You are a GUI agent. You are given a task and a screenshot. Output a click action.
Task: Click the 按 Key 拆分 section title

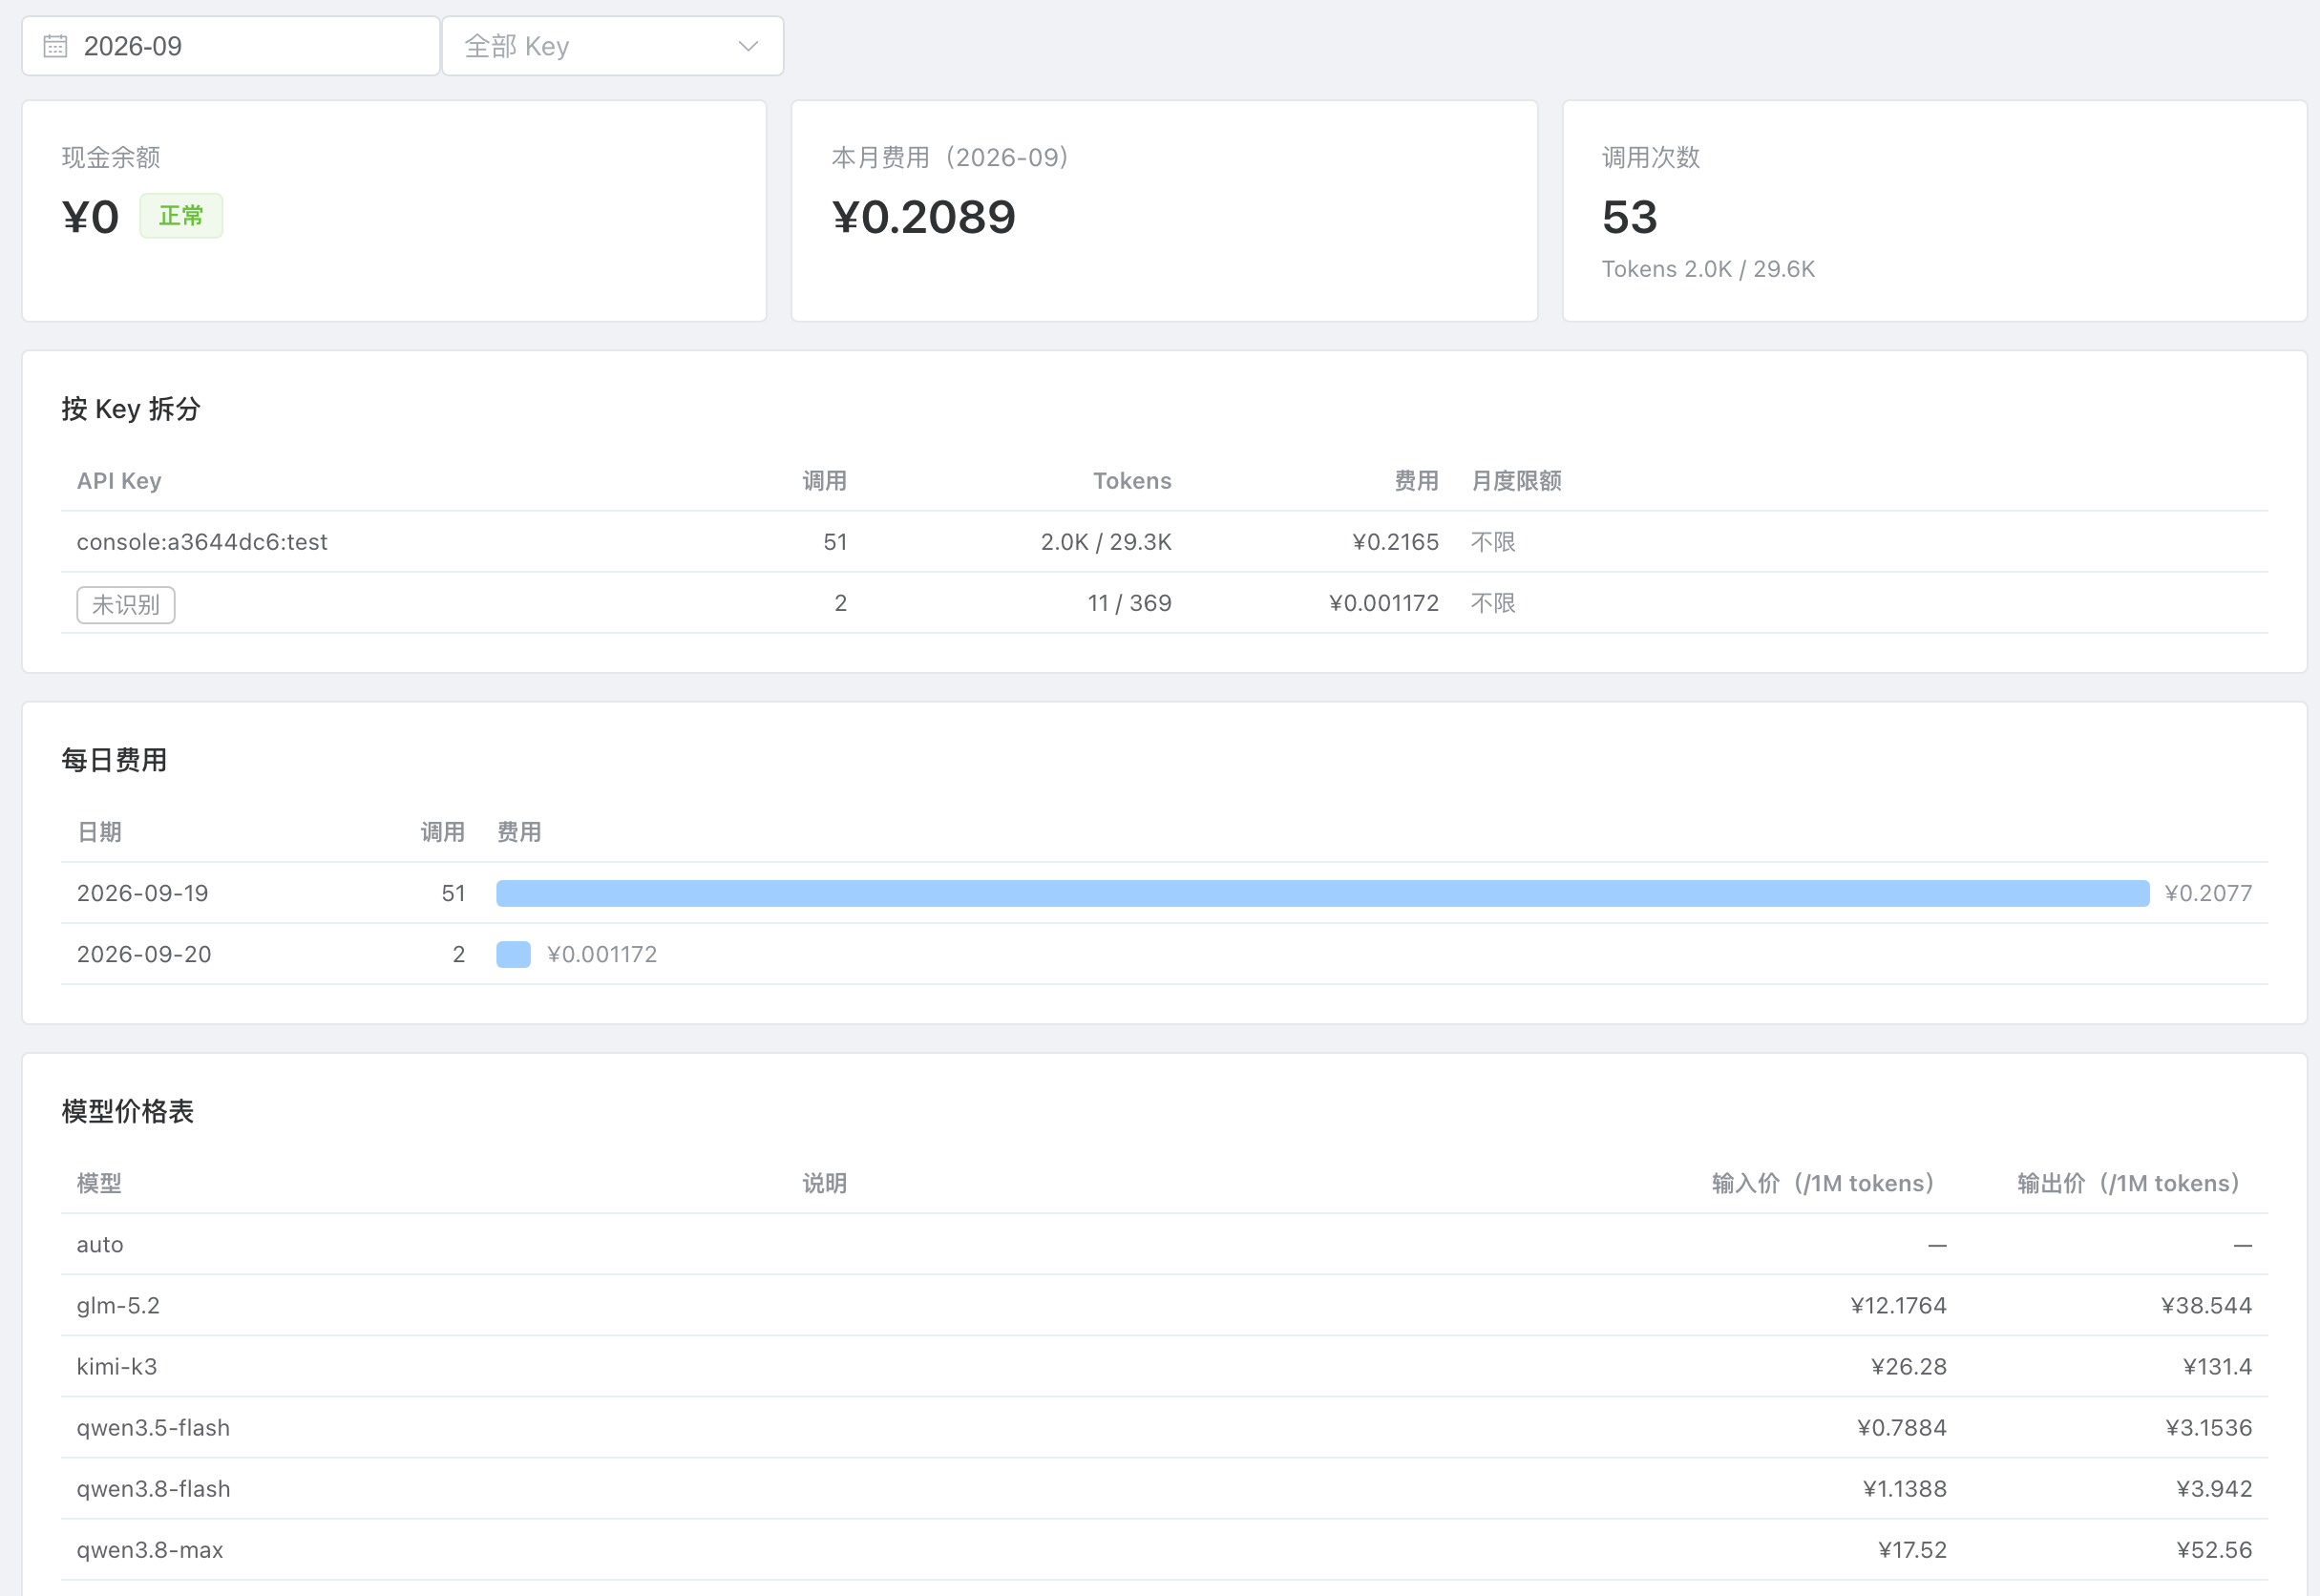click(131, 409)
